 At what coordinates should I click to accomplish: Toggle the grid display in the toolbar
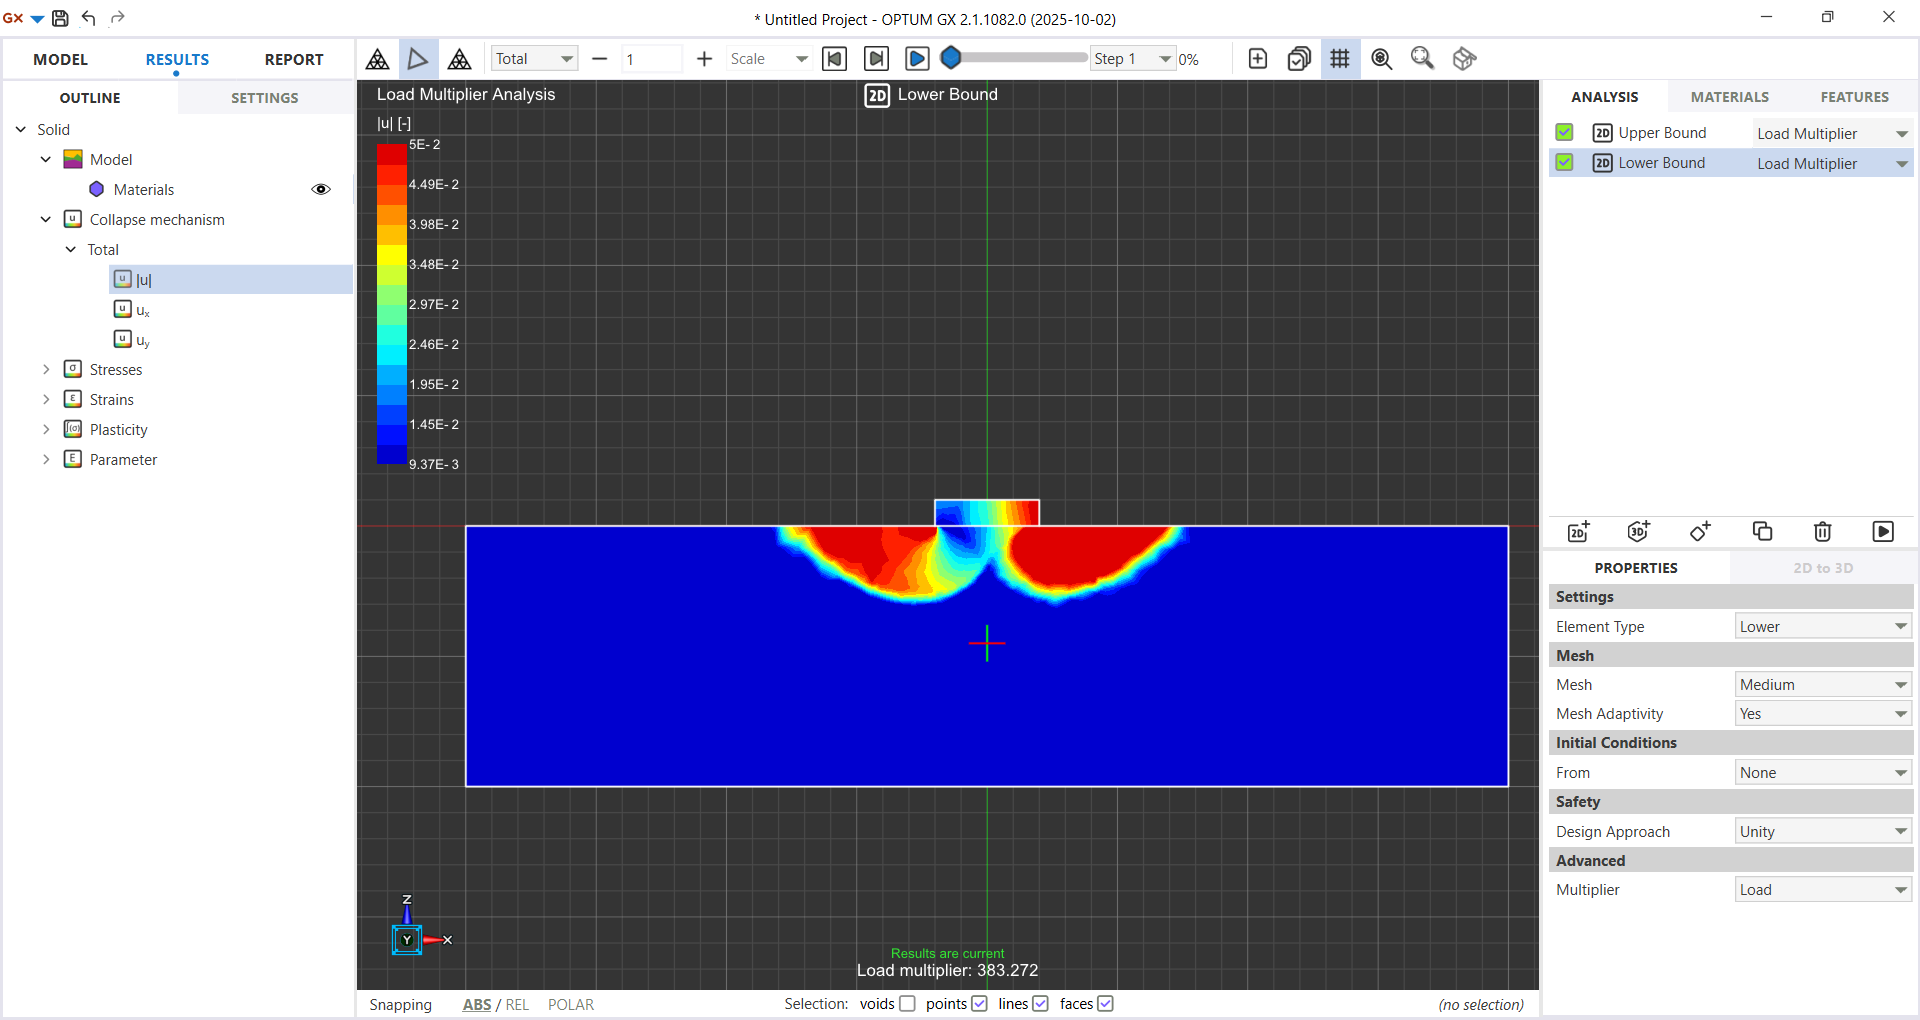1340,58
